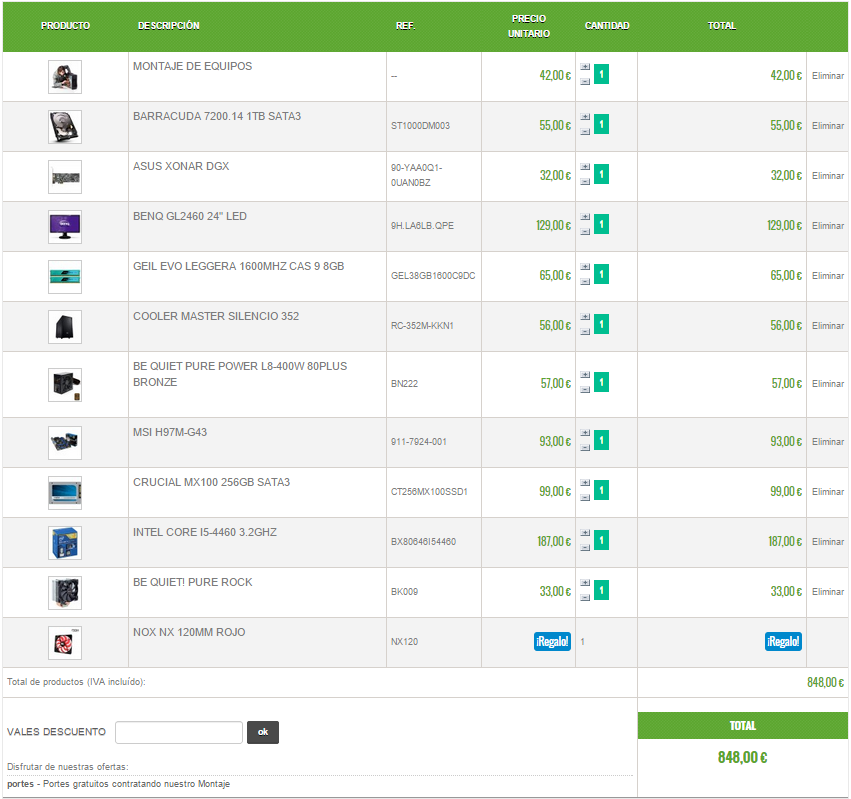
Task: Open the MSI H97M-G43 product description
Action: 170,433
